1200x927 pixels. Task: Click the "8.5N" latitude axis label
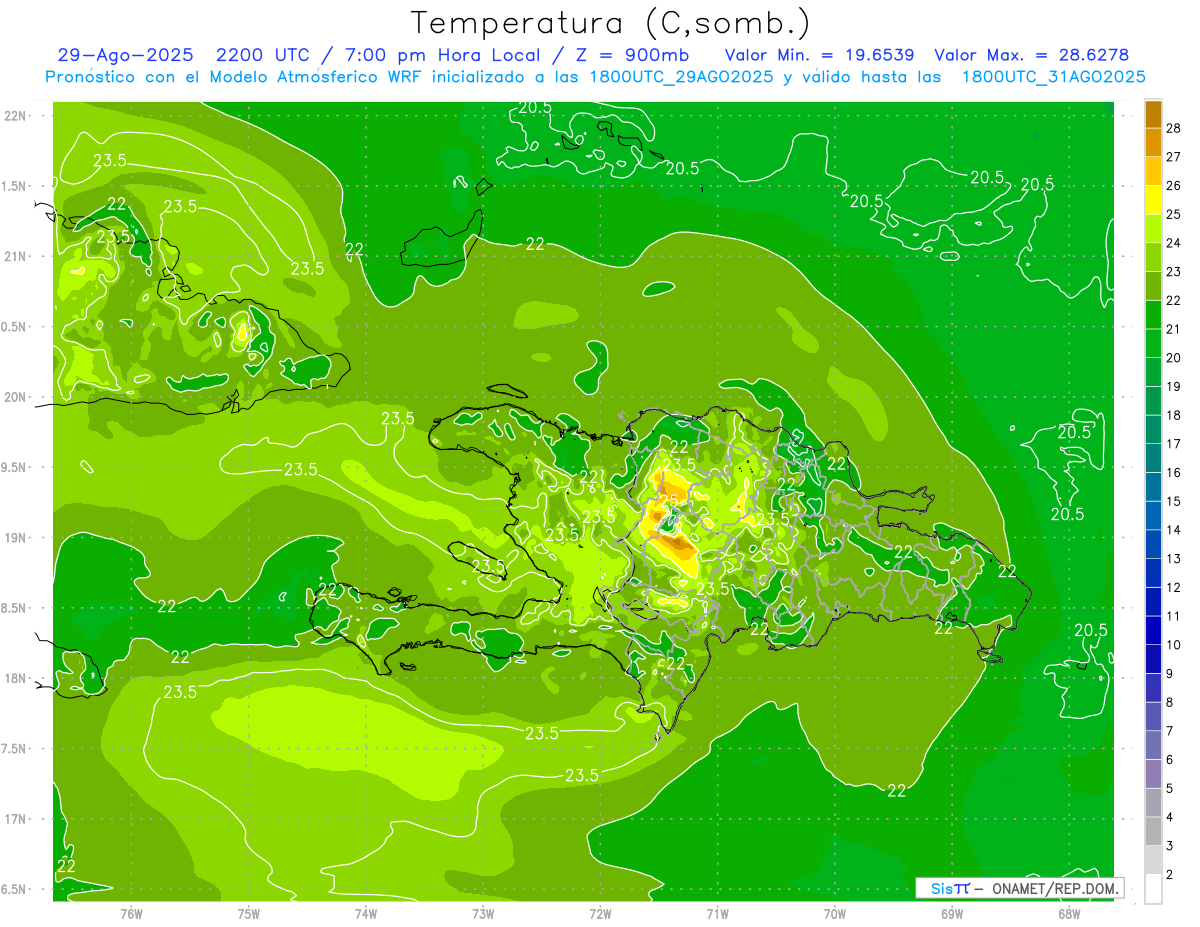pos(14,608)
